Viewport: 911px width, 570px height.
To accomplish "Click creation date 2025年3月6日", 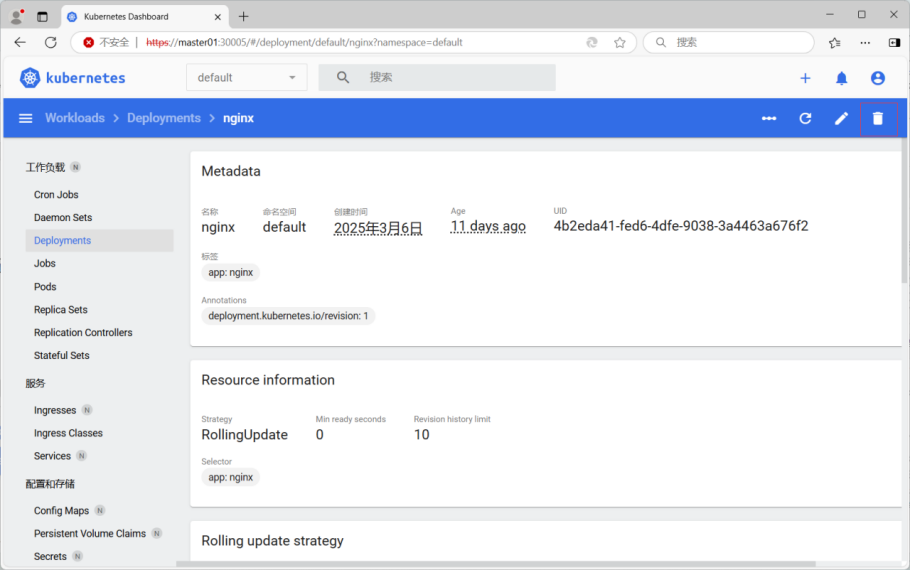I will [x=378, y=228].
